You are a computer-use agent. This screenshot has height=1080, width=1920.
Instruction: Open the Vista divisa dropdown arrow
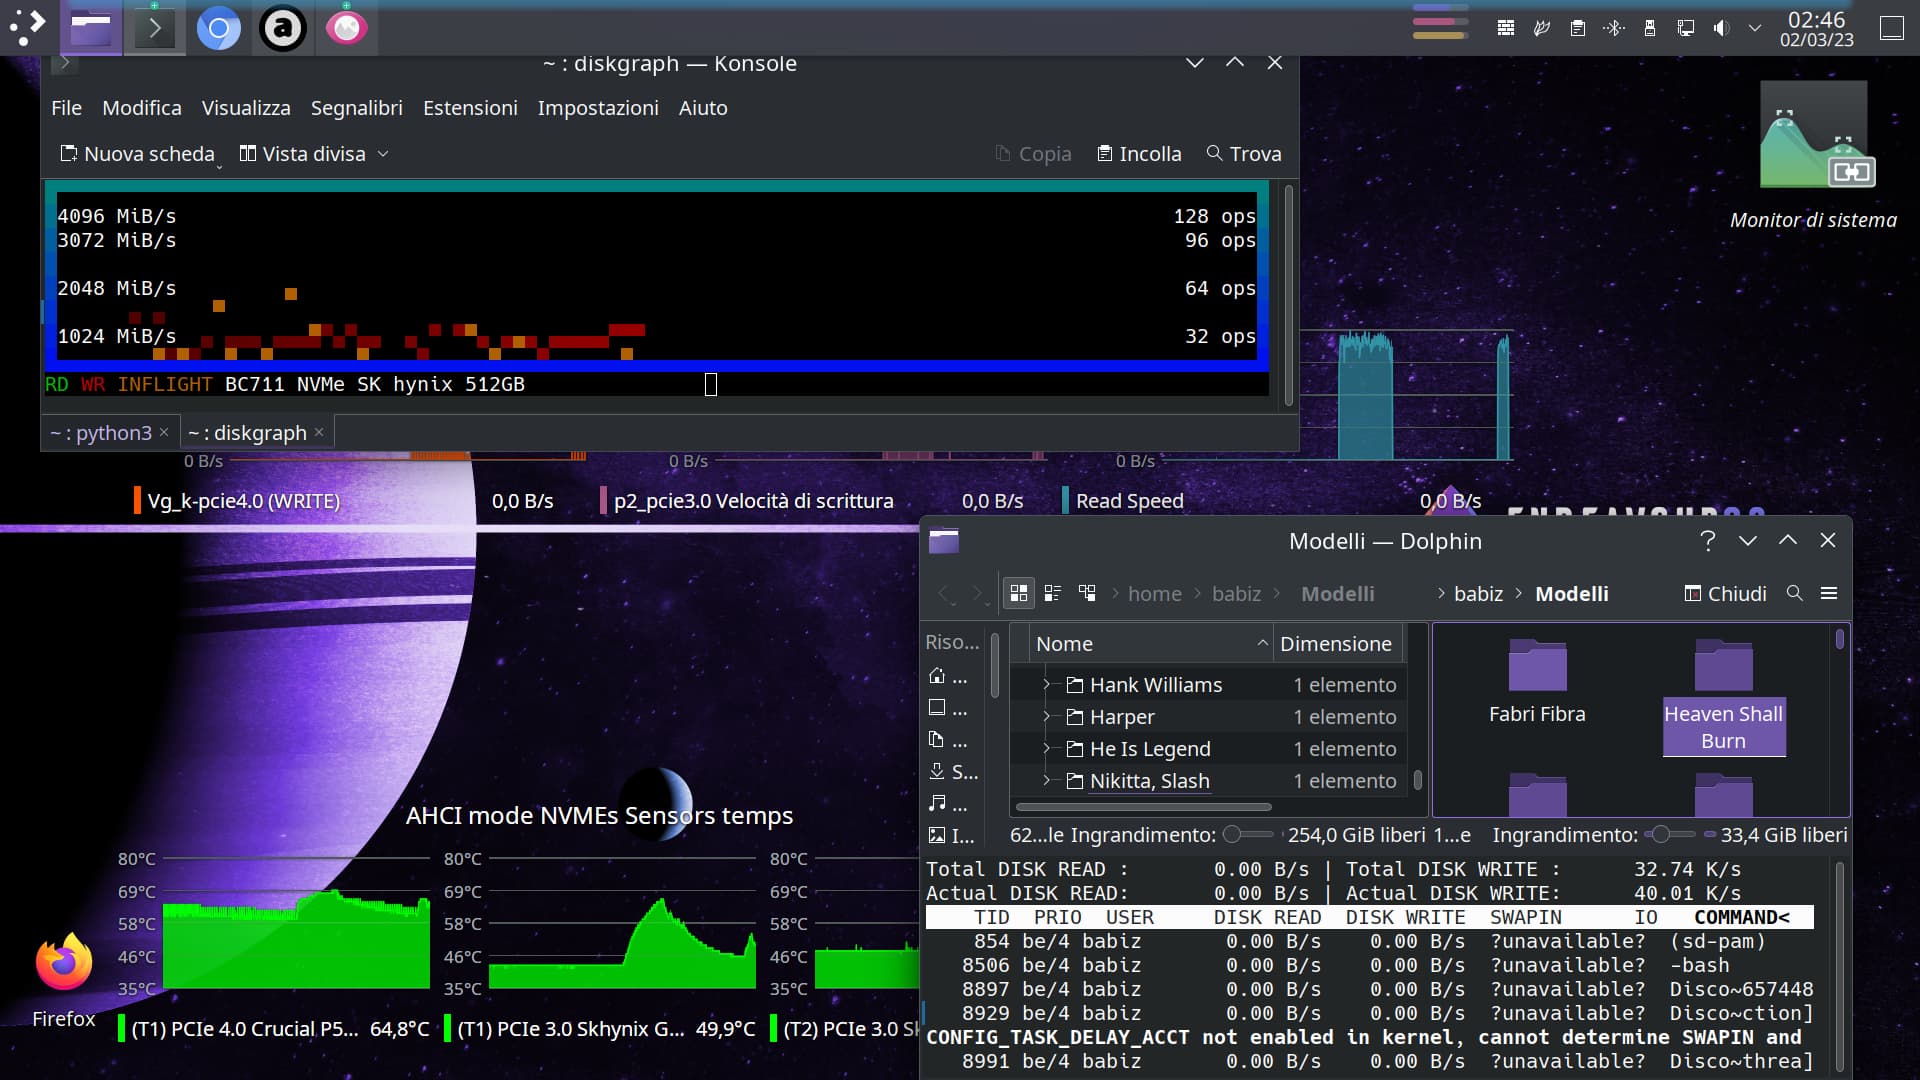(x=383, y=154)
